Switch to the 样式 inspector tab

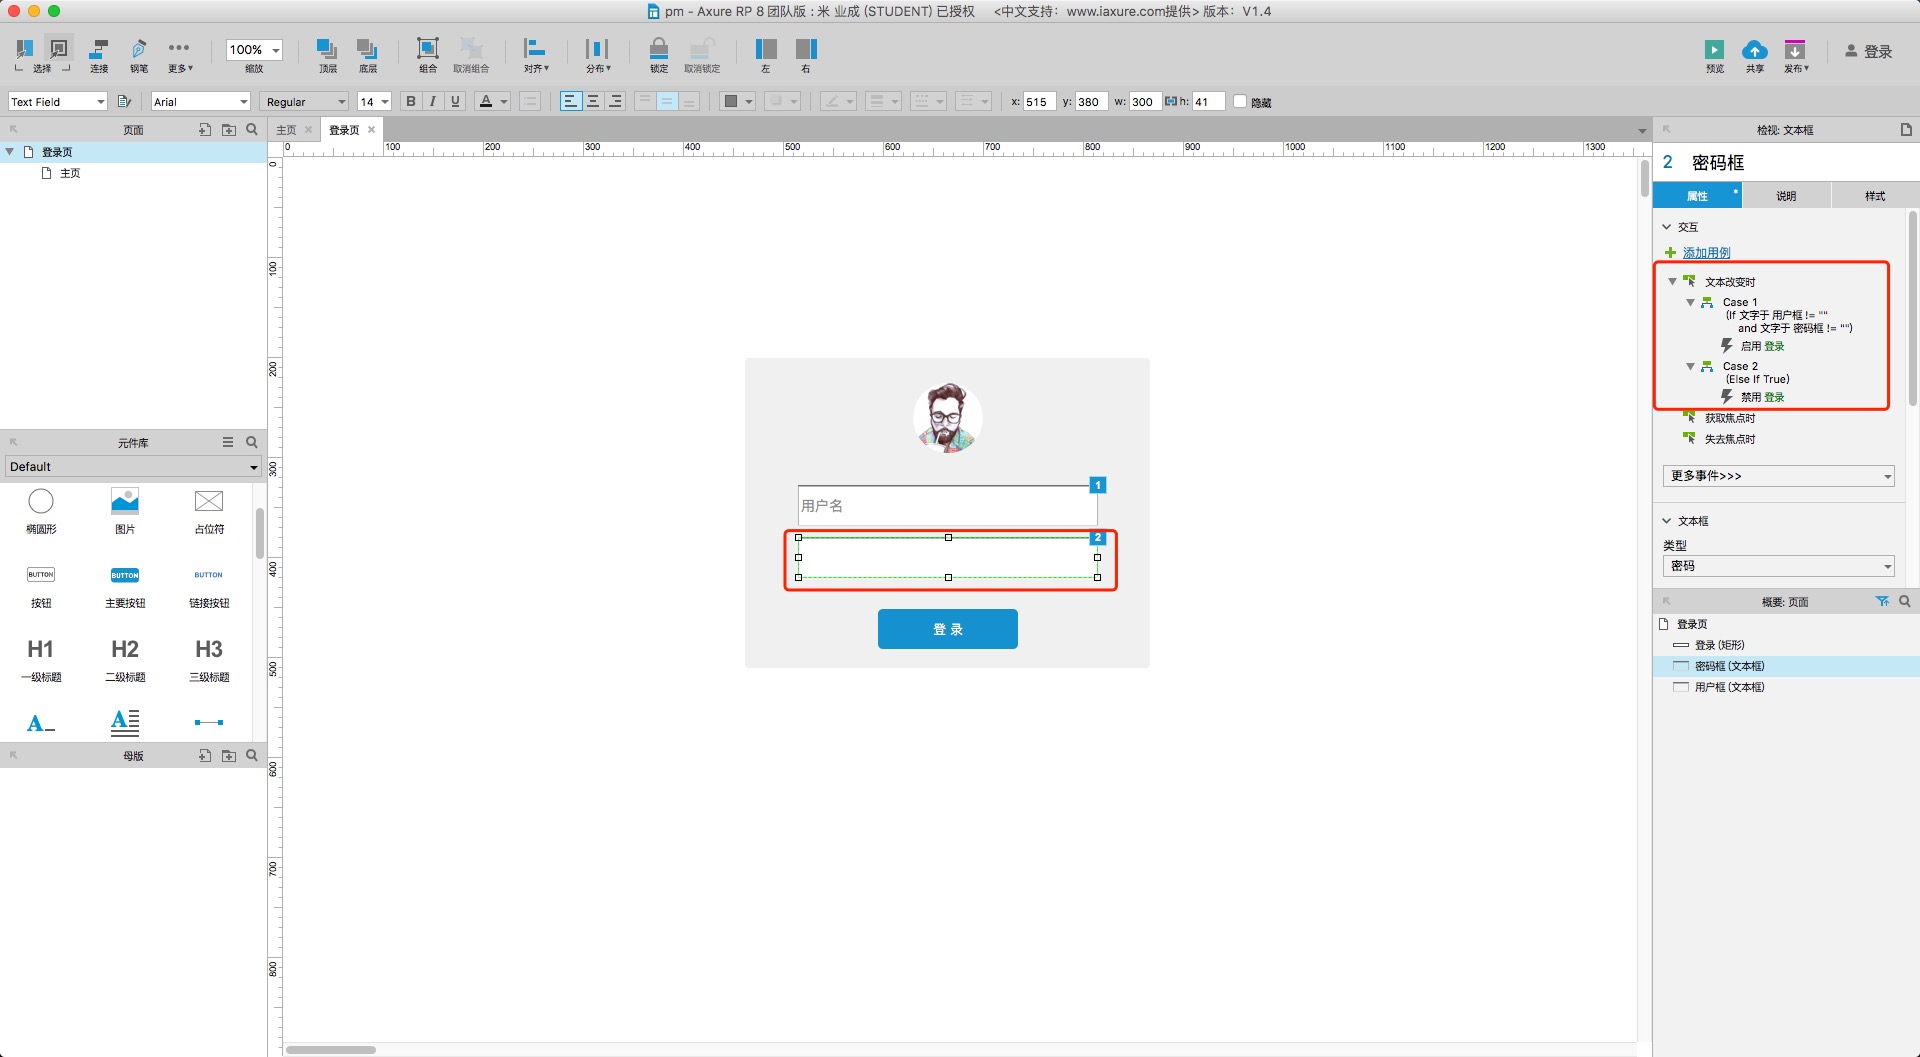[x=1875, y=195]
